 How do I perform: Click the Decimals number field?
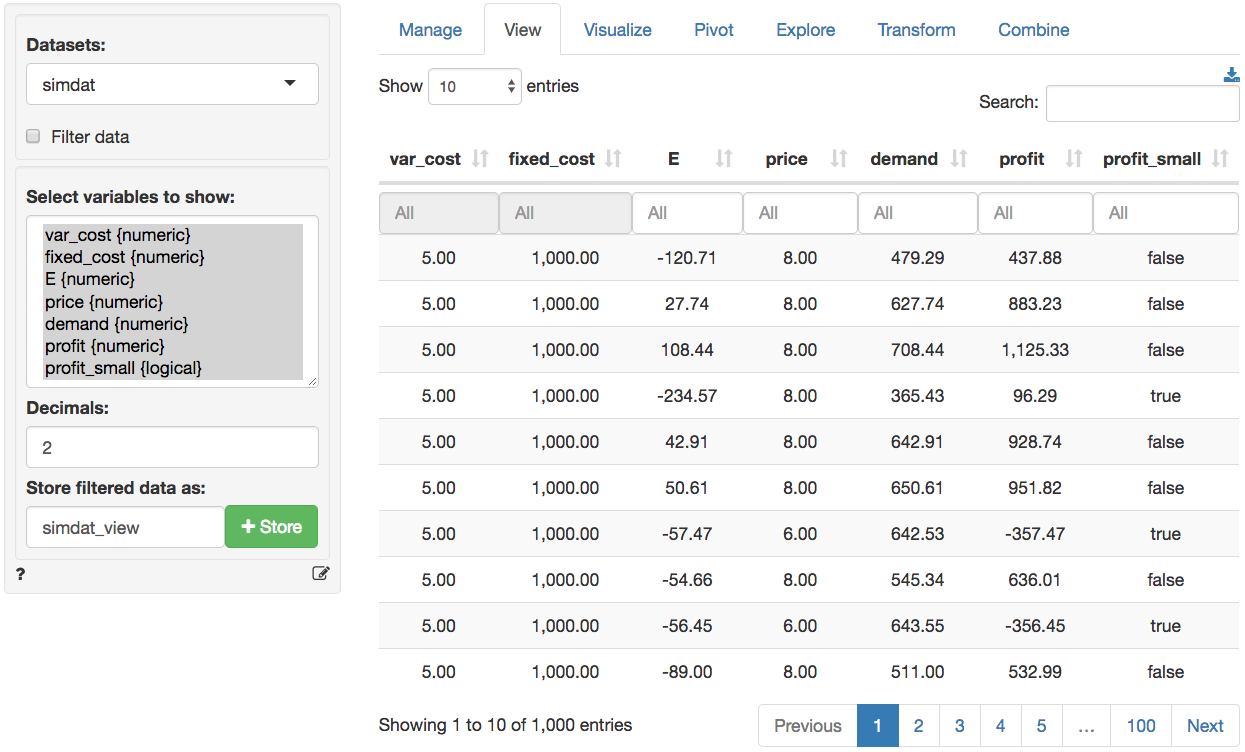172,448
